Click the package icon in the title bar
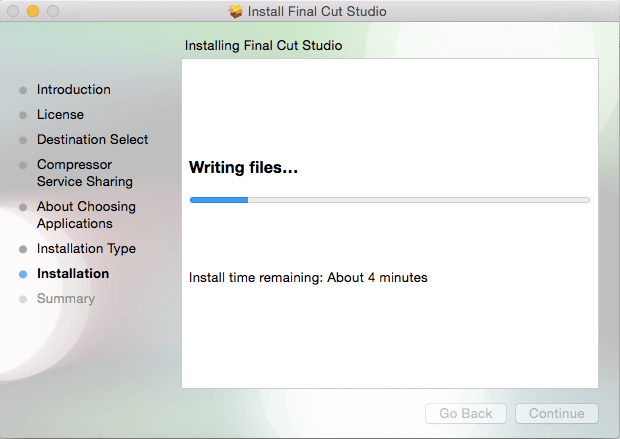This screenshot has height=439, width=620. pos(236,12)
